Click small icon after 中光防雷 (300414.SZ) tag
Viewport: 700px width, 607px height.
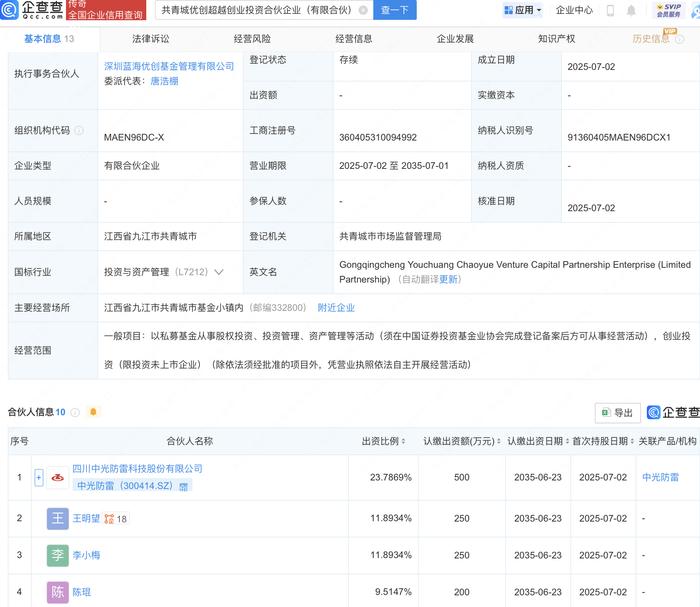183,486
